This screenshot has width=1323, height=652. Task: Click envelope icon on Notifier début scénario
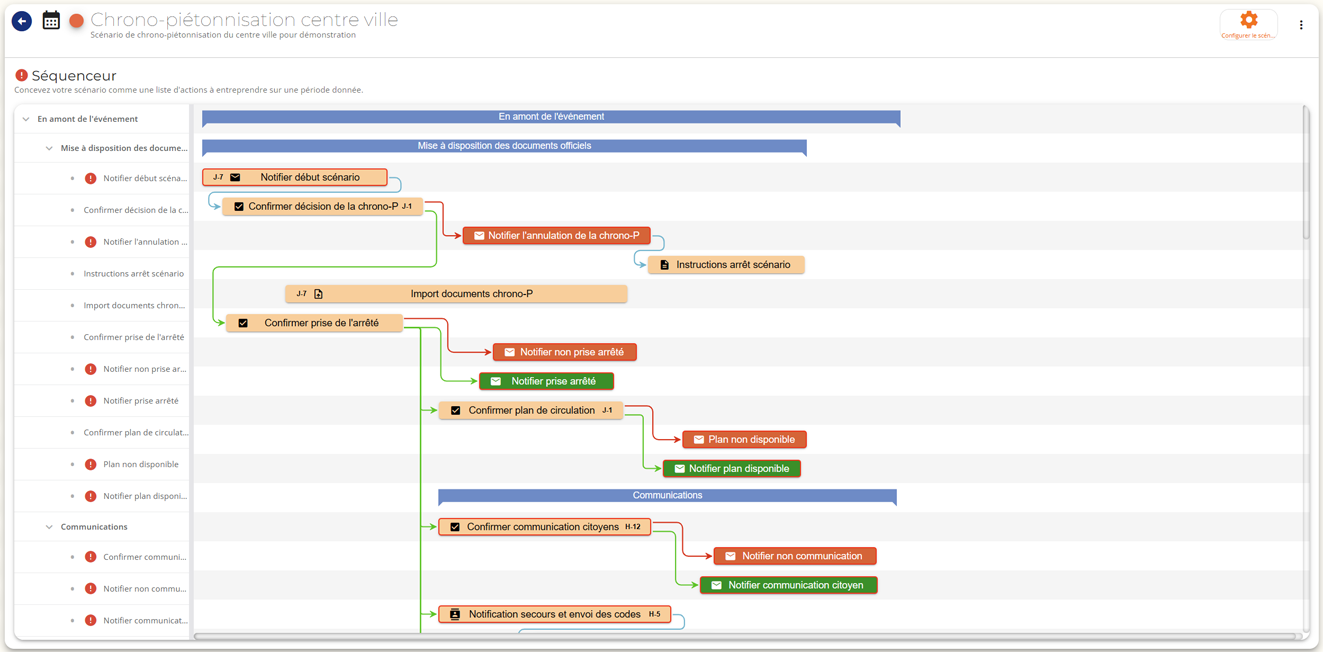click(236, 177)
